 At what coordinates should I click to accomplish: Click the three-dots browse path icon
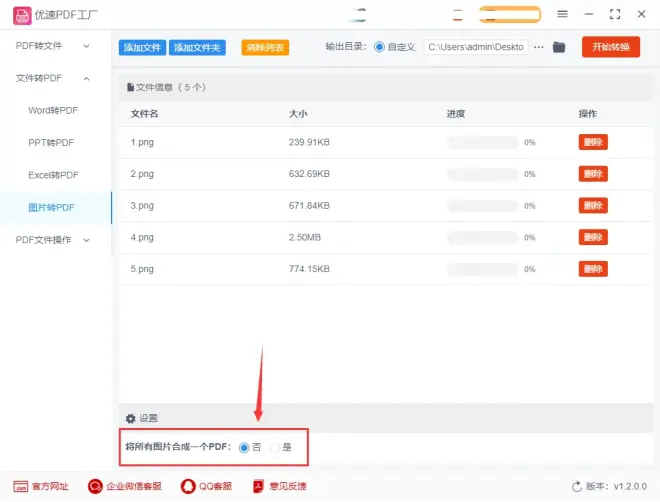539,47
